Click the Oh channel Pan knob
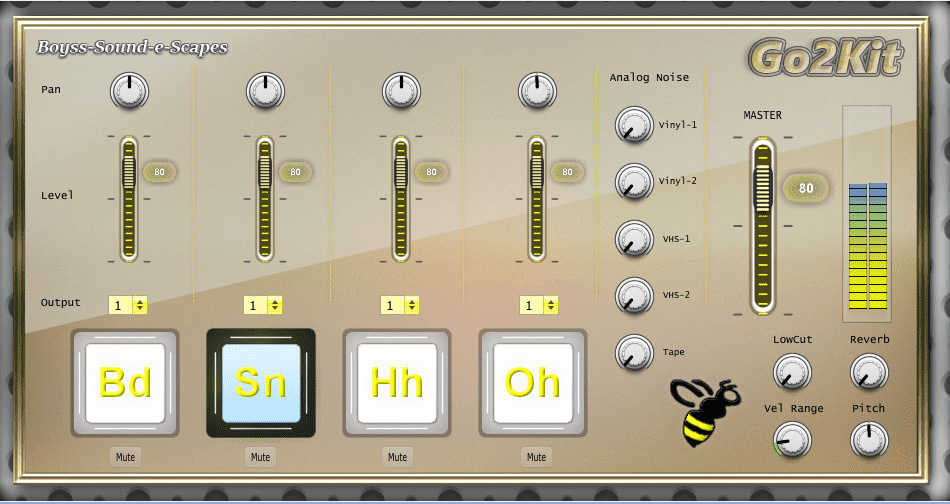This screenshot has width=950, height=504. point(537,91)
